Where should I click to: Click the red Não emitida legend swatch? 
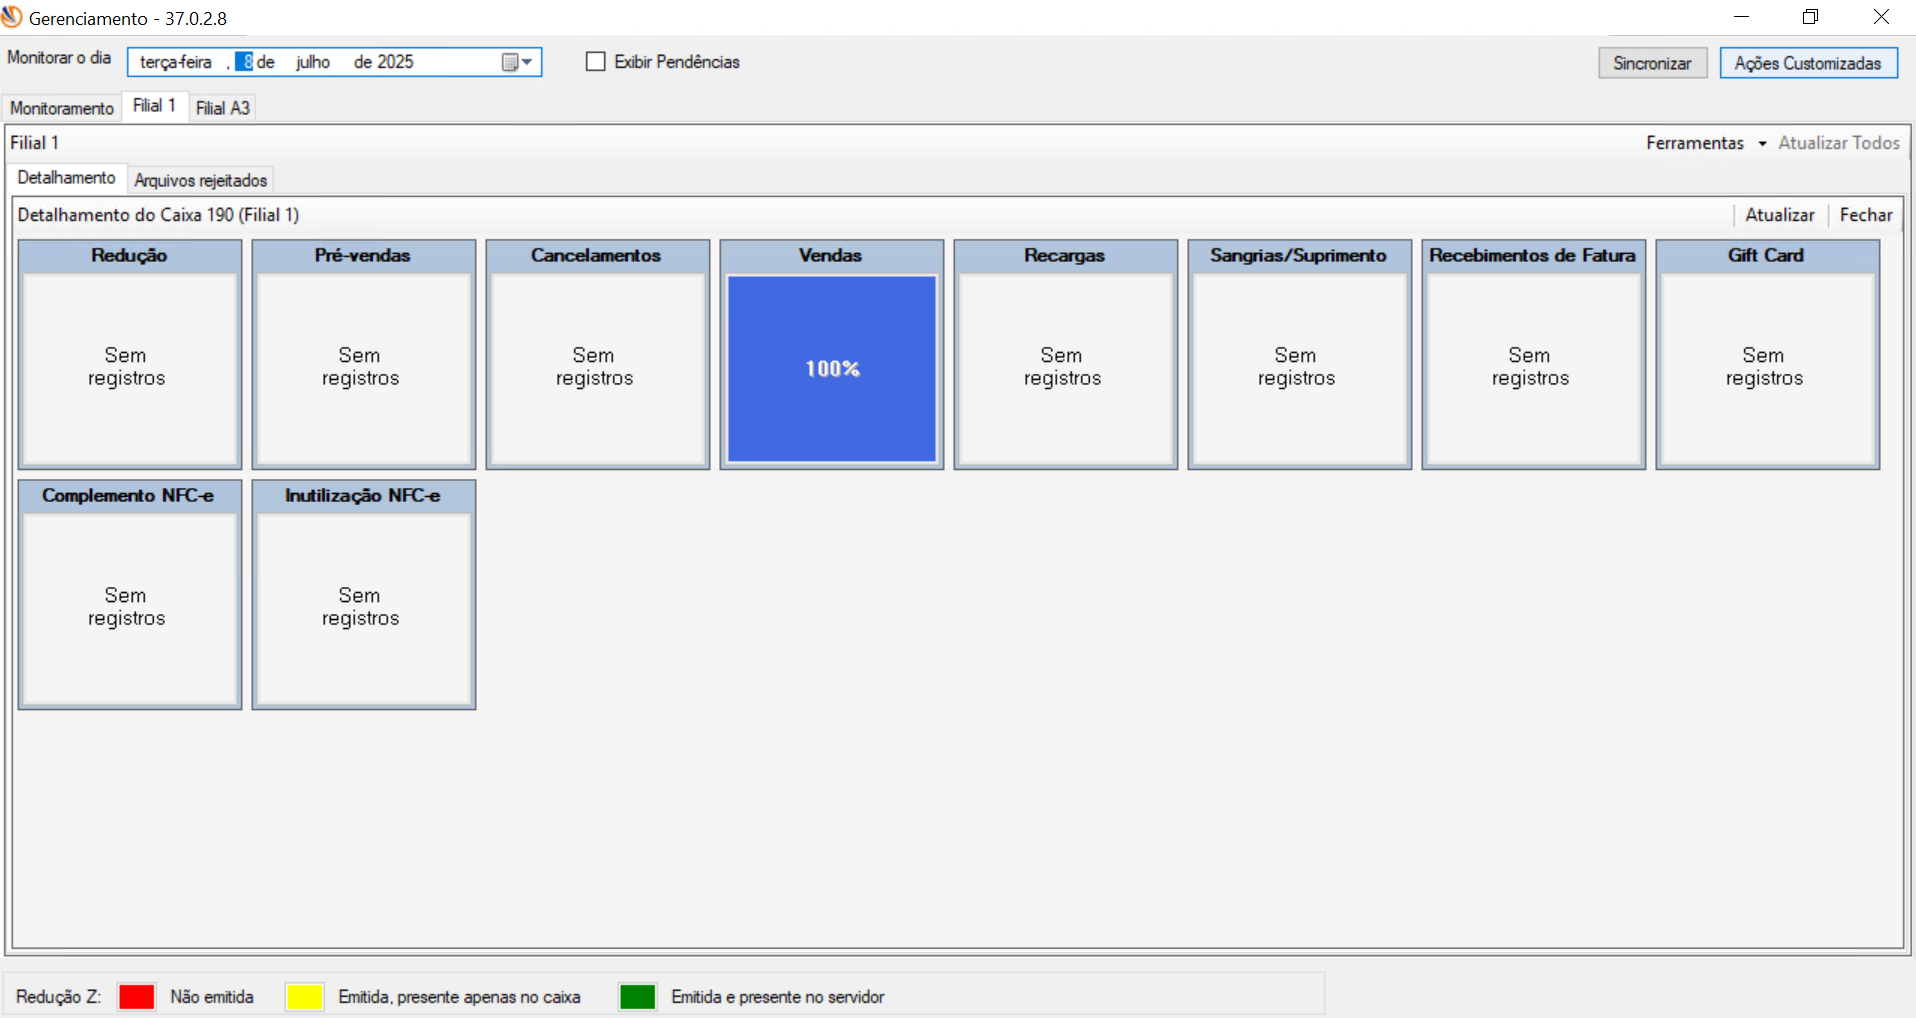(137, 997)
